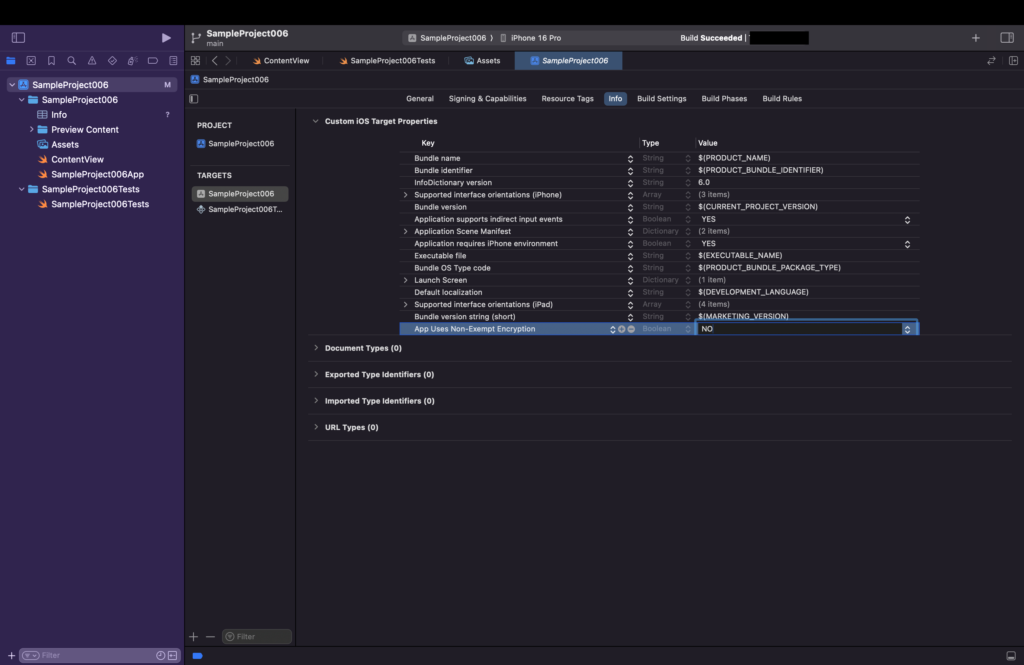Expand the Preview Content folder
Viewport: 1024px width, 665px height.
[31, 129]
